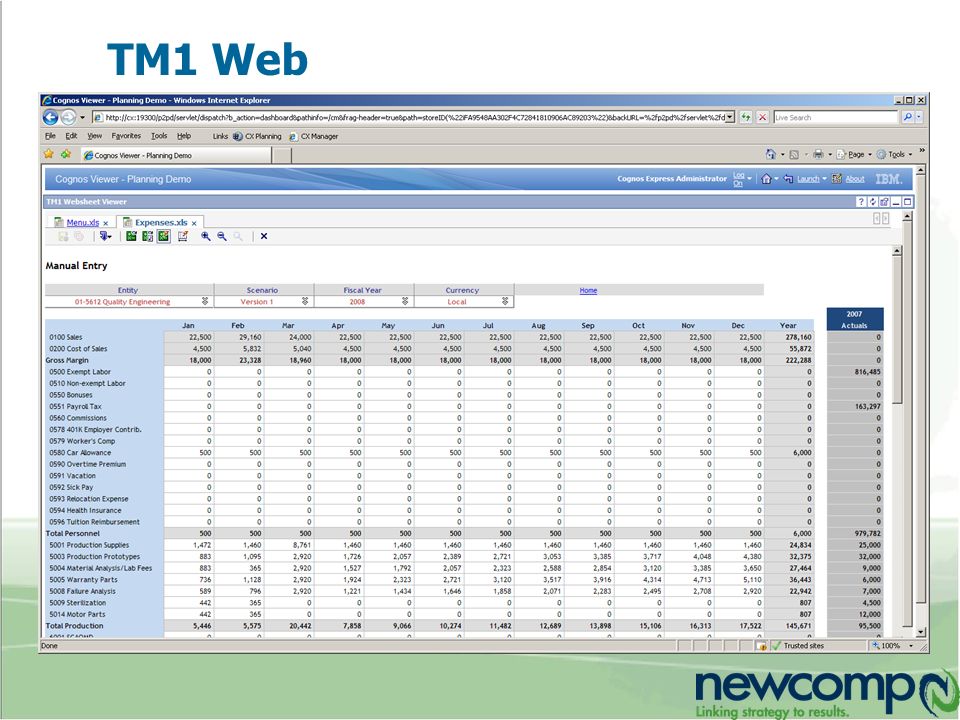Open the File menu

pyautogui.click(x=50, y=136)
